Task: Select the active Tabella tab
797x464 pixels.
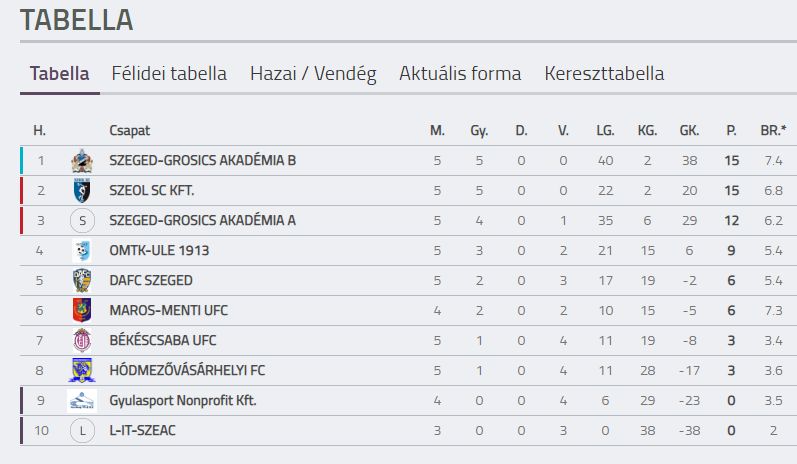Action: point(60,74)
